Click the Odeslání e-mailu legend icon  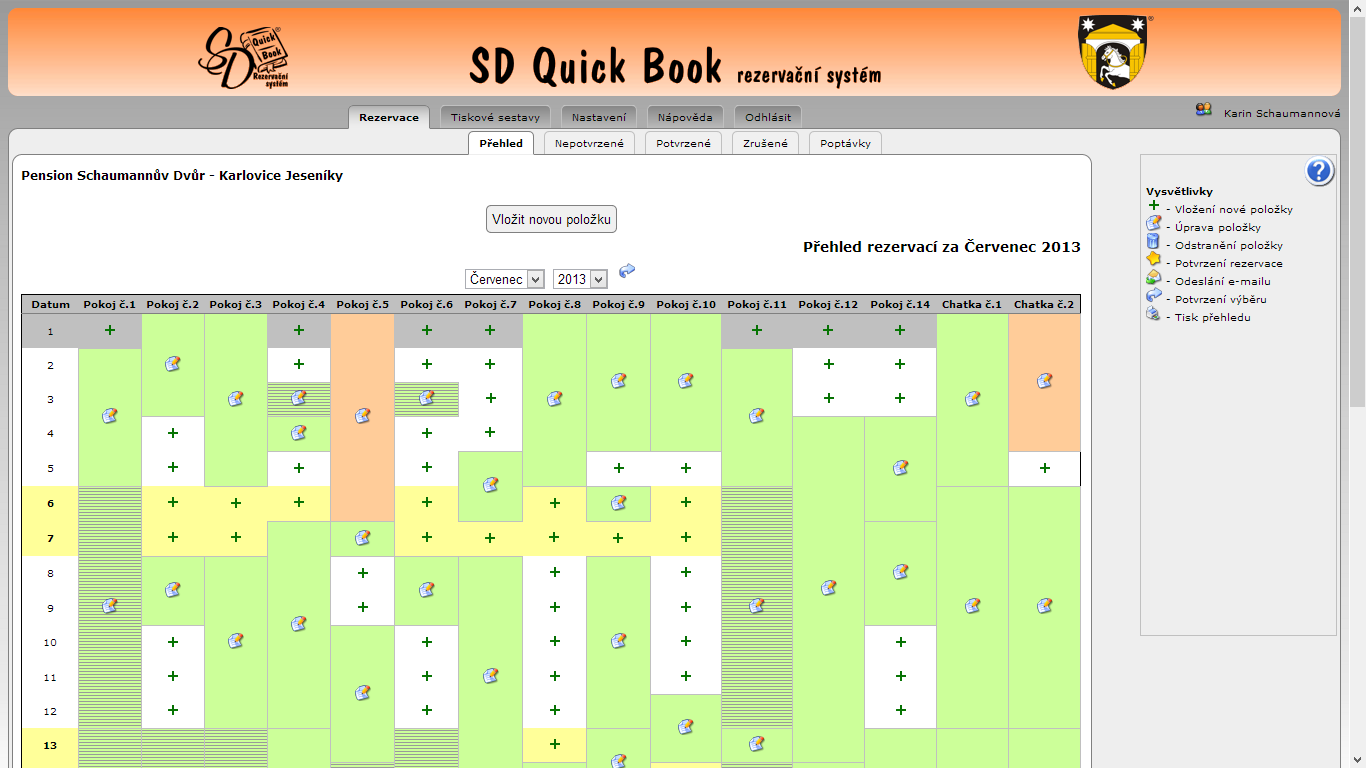click(1153, 278)
